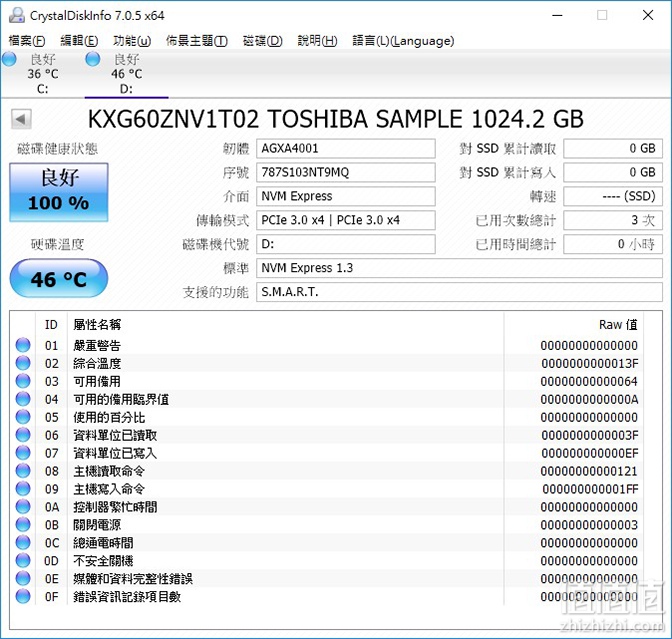Click the power on count 3 次 field

[613, 220]
